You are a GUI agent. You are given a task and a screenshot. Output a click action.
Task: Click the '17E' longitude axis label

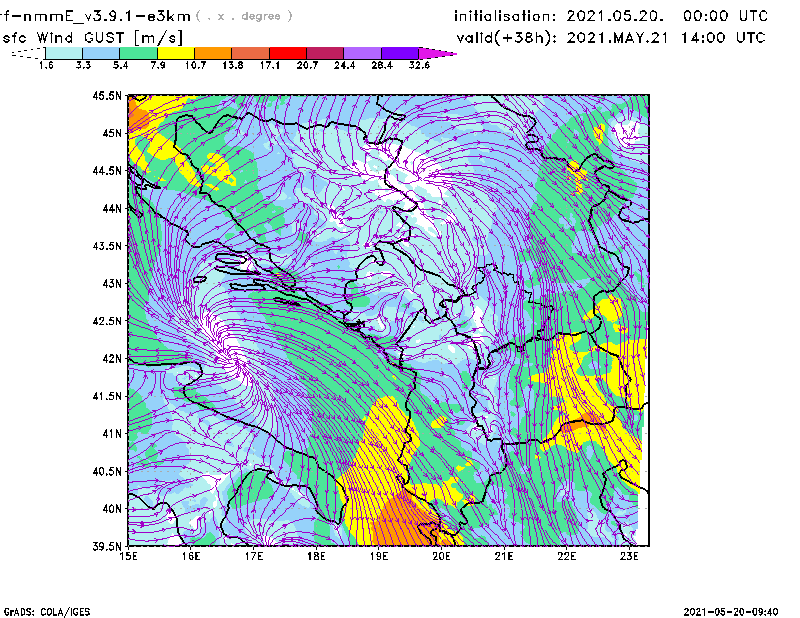[254, 556]
